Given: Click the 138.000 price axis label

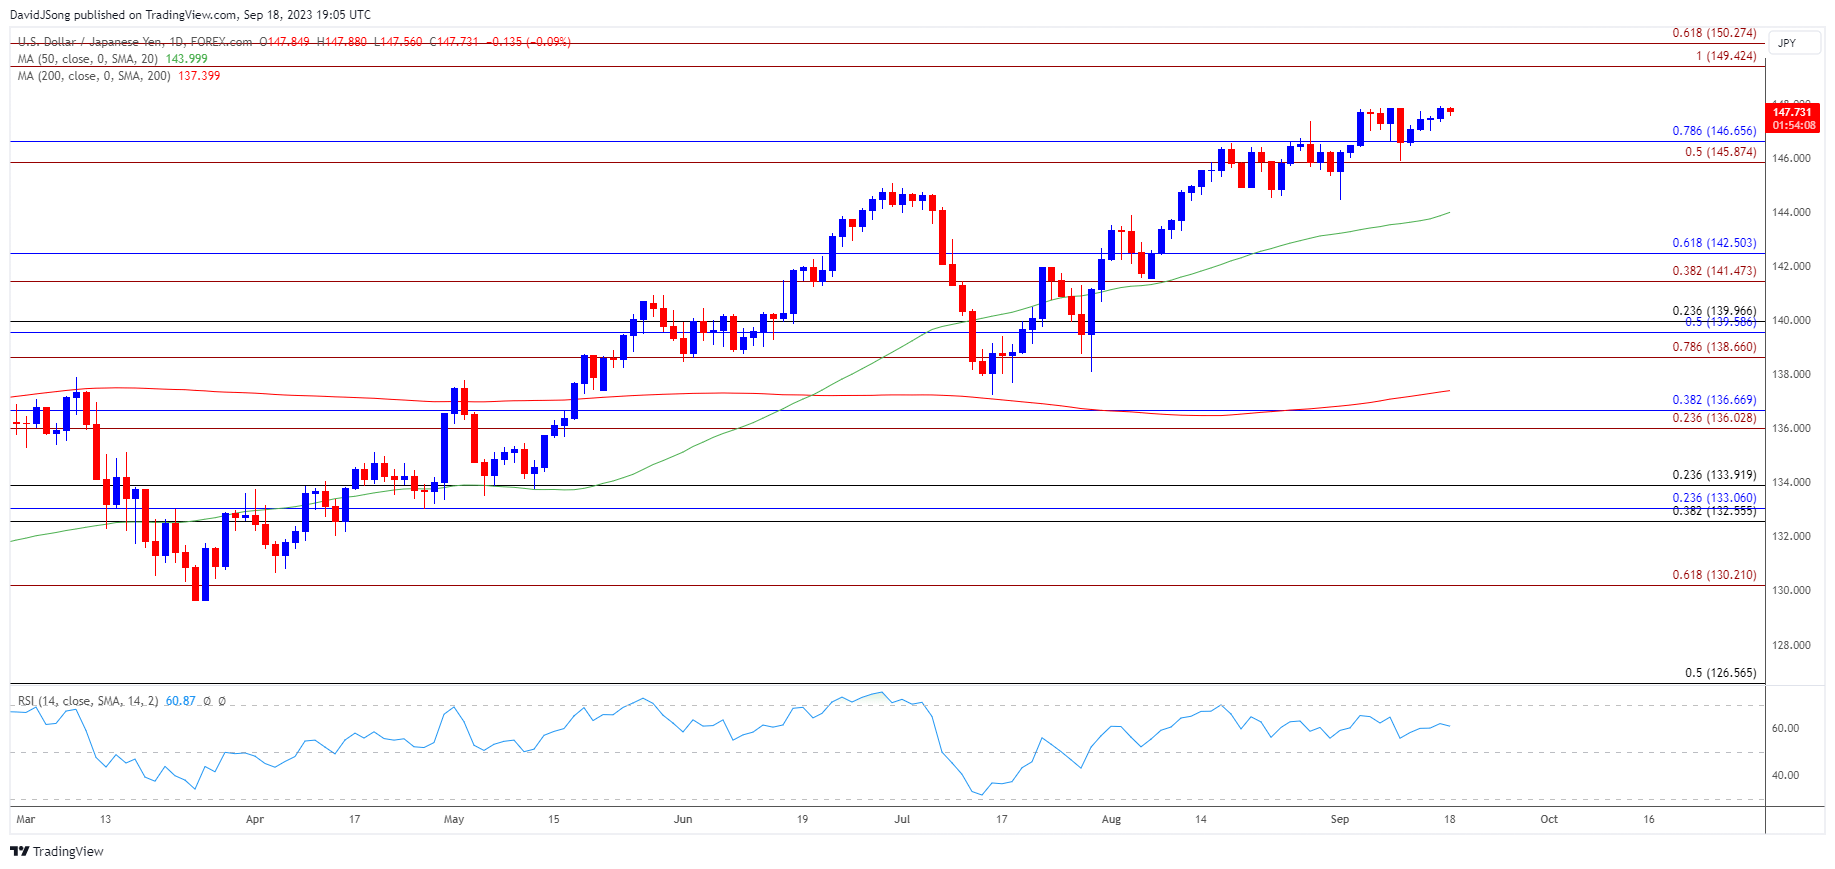Looking at the screenshot, I should pos(1791,374).
